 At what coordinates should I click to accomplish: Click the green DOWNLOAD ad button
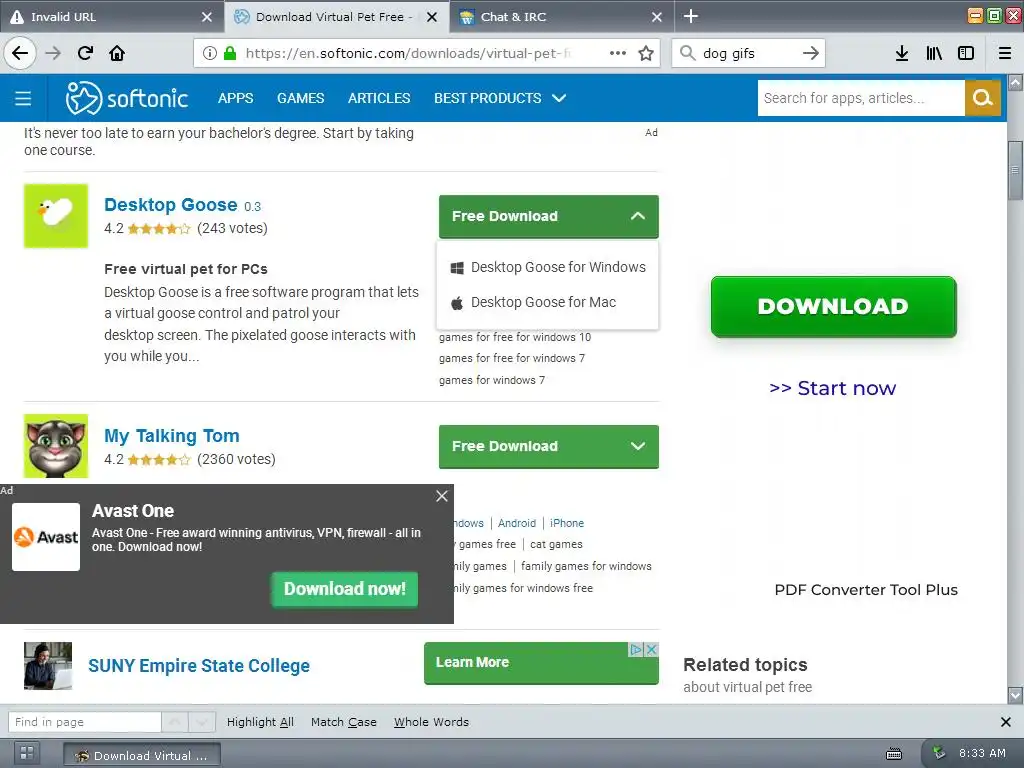(x=833, y=306)
